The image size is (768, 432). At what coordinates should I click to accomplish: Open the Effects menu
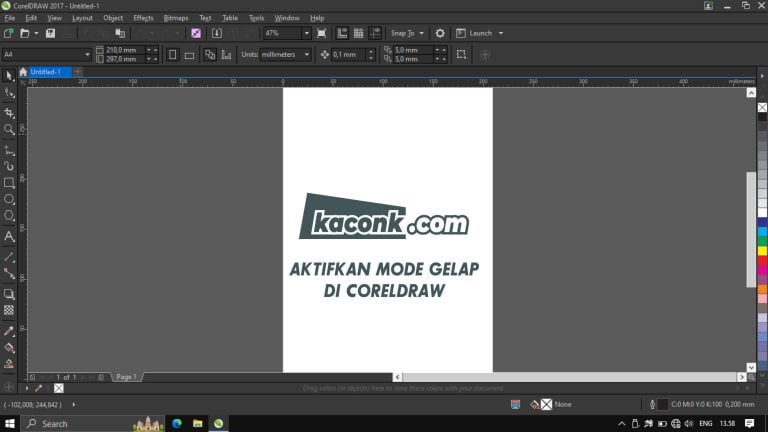(x=143, y=18)
